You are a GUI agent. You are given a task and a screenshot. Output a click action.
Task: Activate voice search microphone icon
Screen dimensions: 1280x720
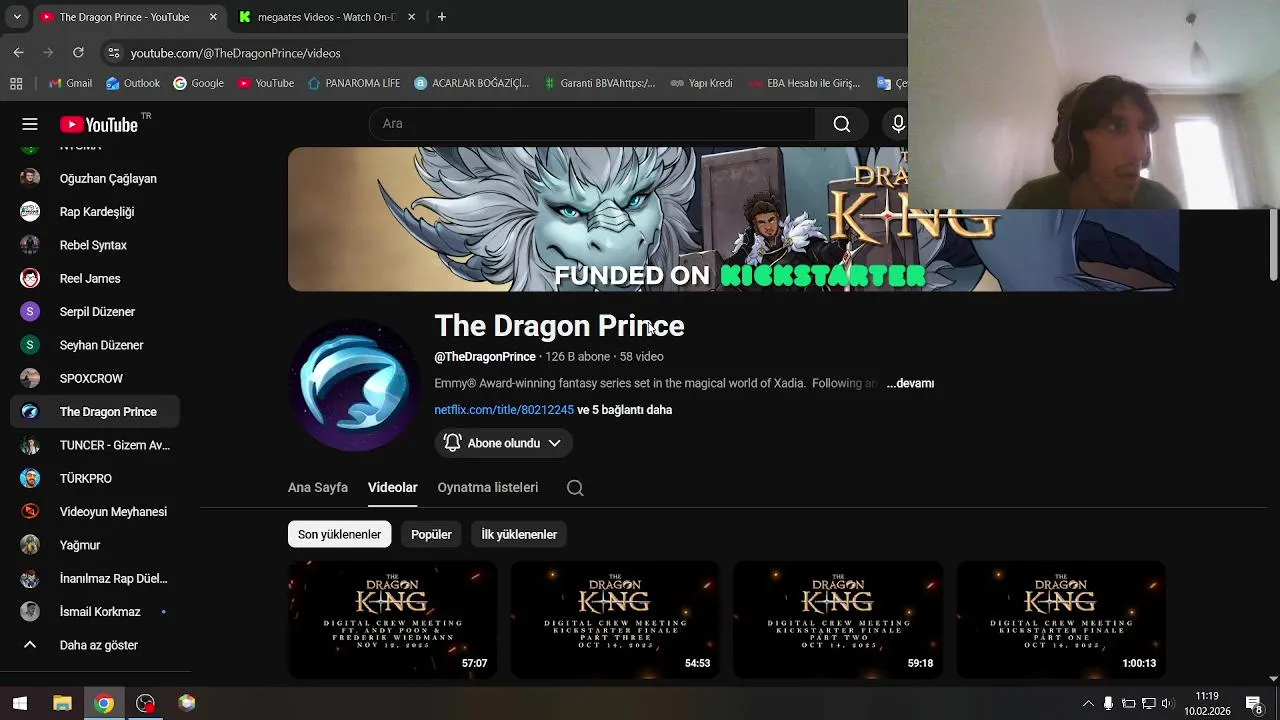tap(897, 124)
